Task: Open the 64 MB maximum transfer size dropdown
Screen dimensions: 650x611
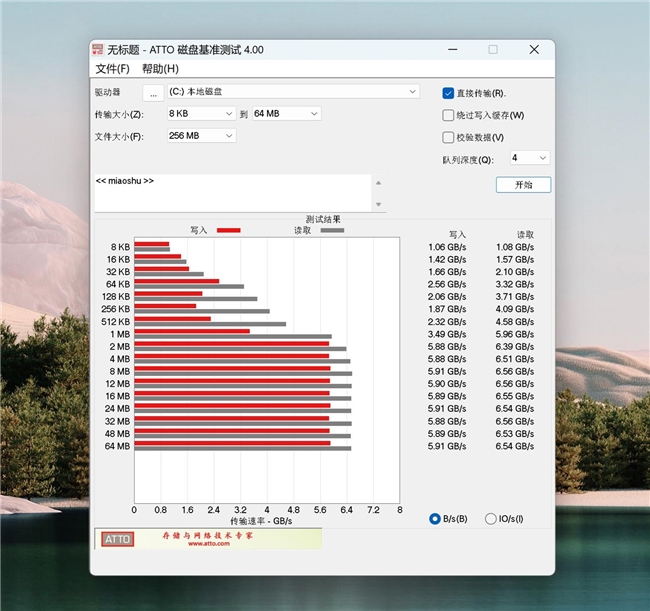Action: (286, 114)
